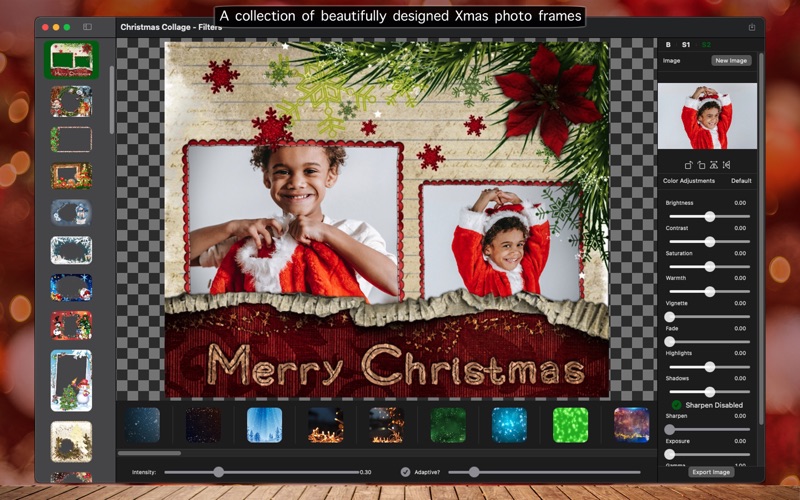
Task: Switch to the S1 tab
Action: pos(686,44)
